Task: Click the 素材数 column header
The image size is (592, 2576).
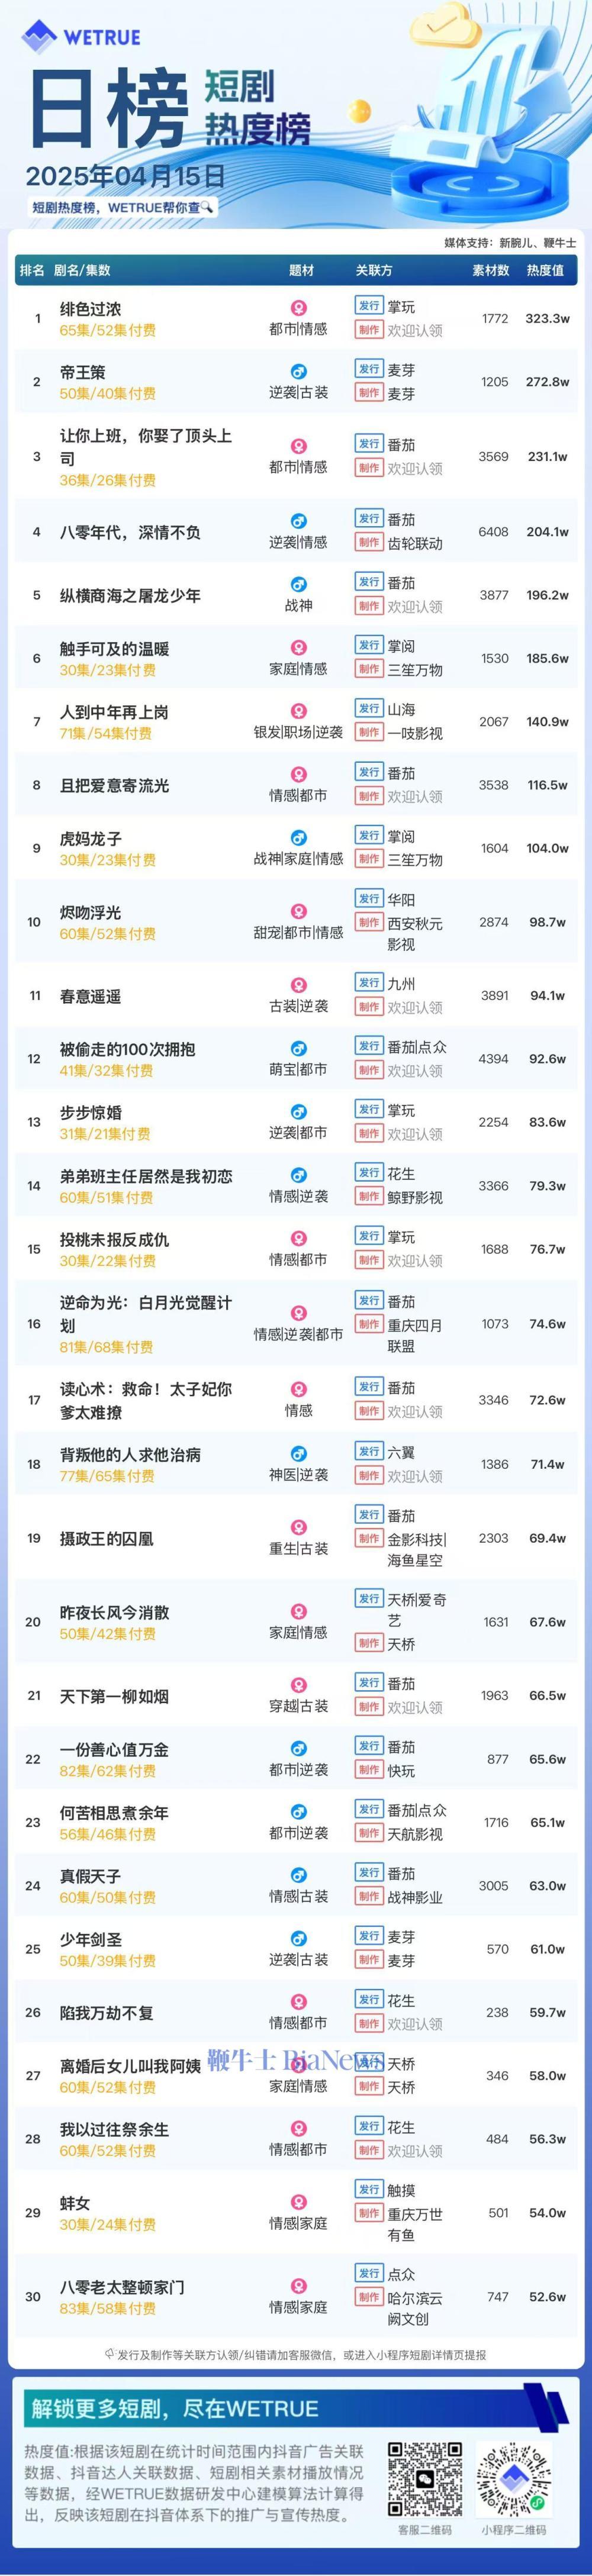Action: tap(491, 270)
